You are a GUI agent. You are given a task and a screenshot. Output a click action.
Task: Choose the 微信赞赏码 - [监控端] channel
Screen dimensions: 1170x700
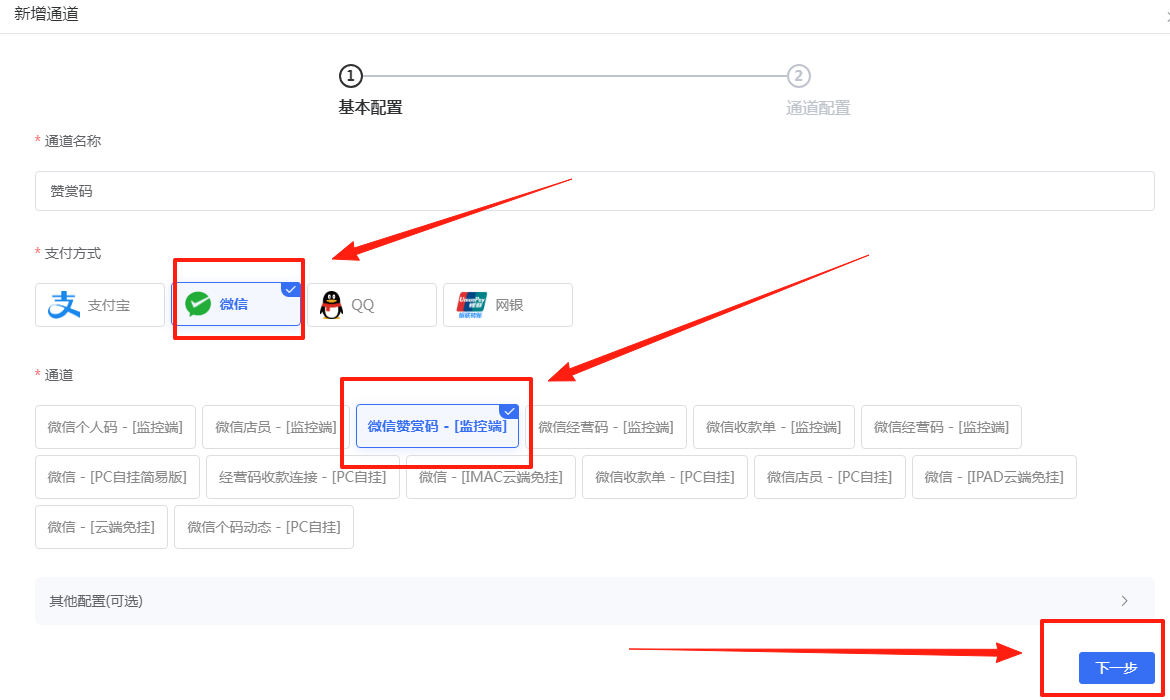[437, 427]
